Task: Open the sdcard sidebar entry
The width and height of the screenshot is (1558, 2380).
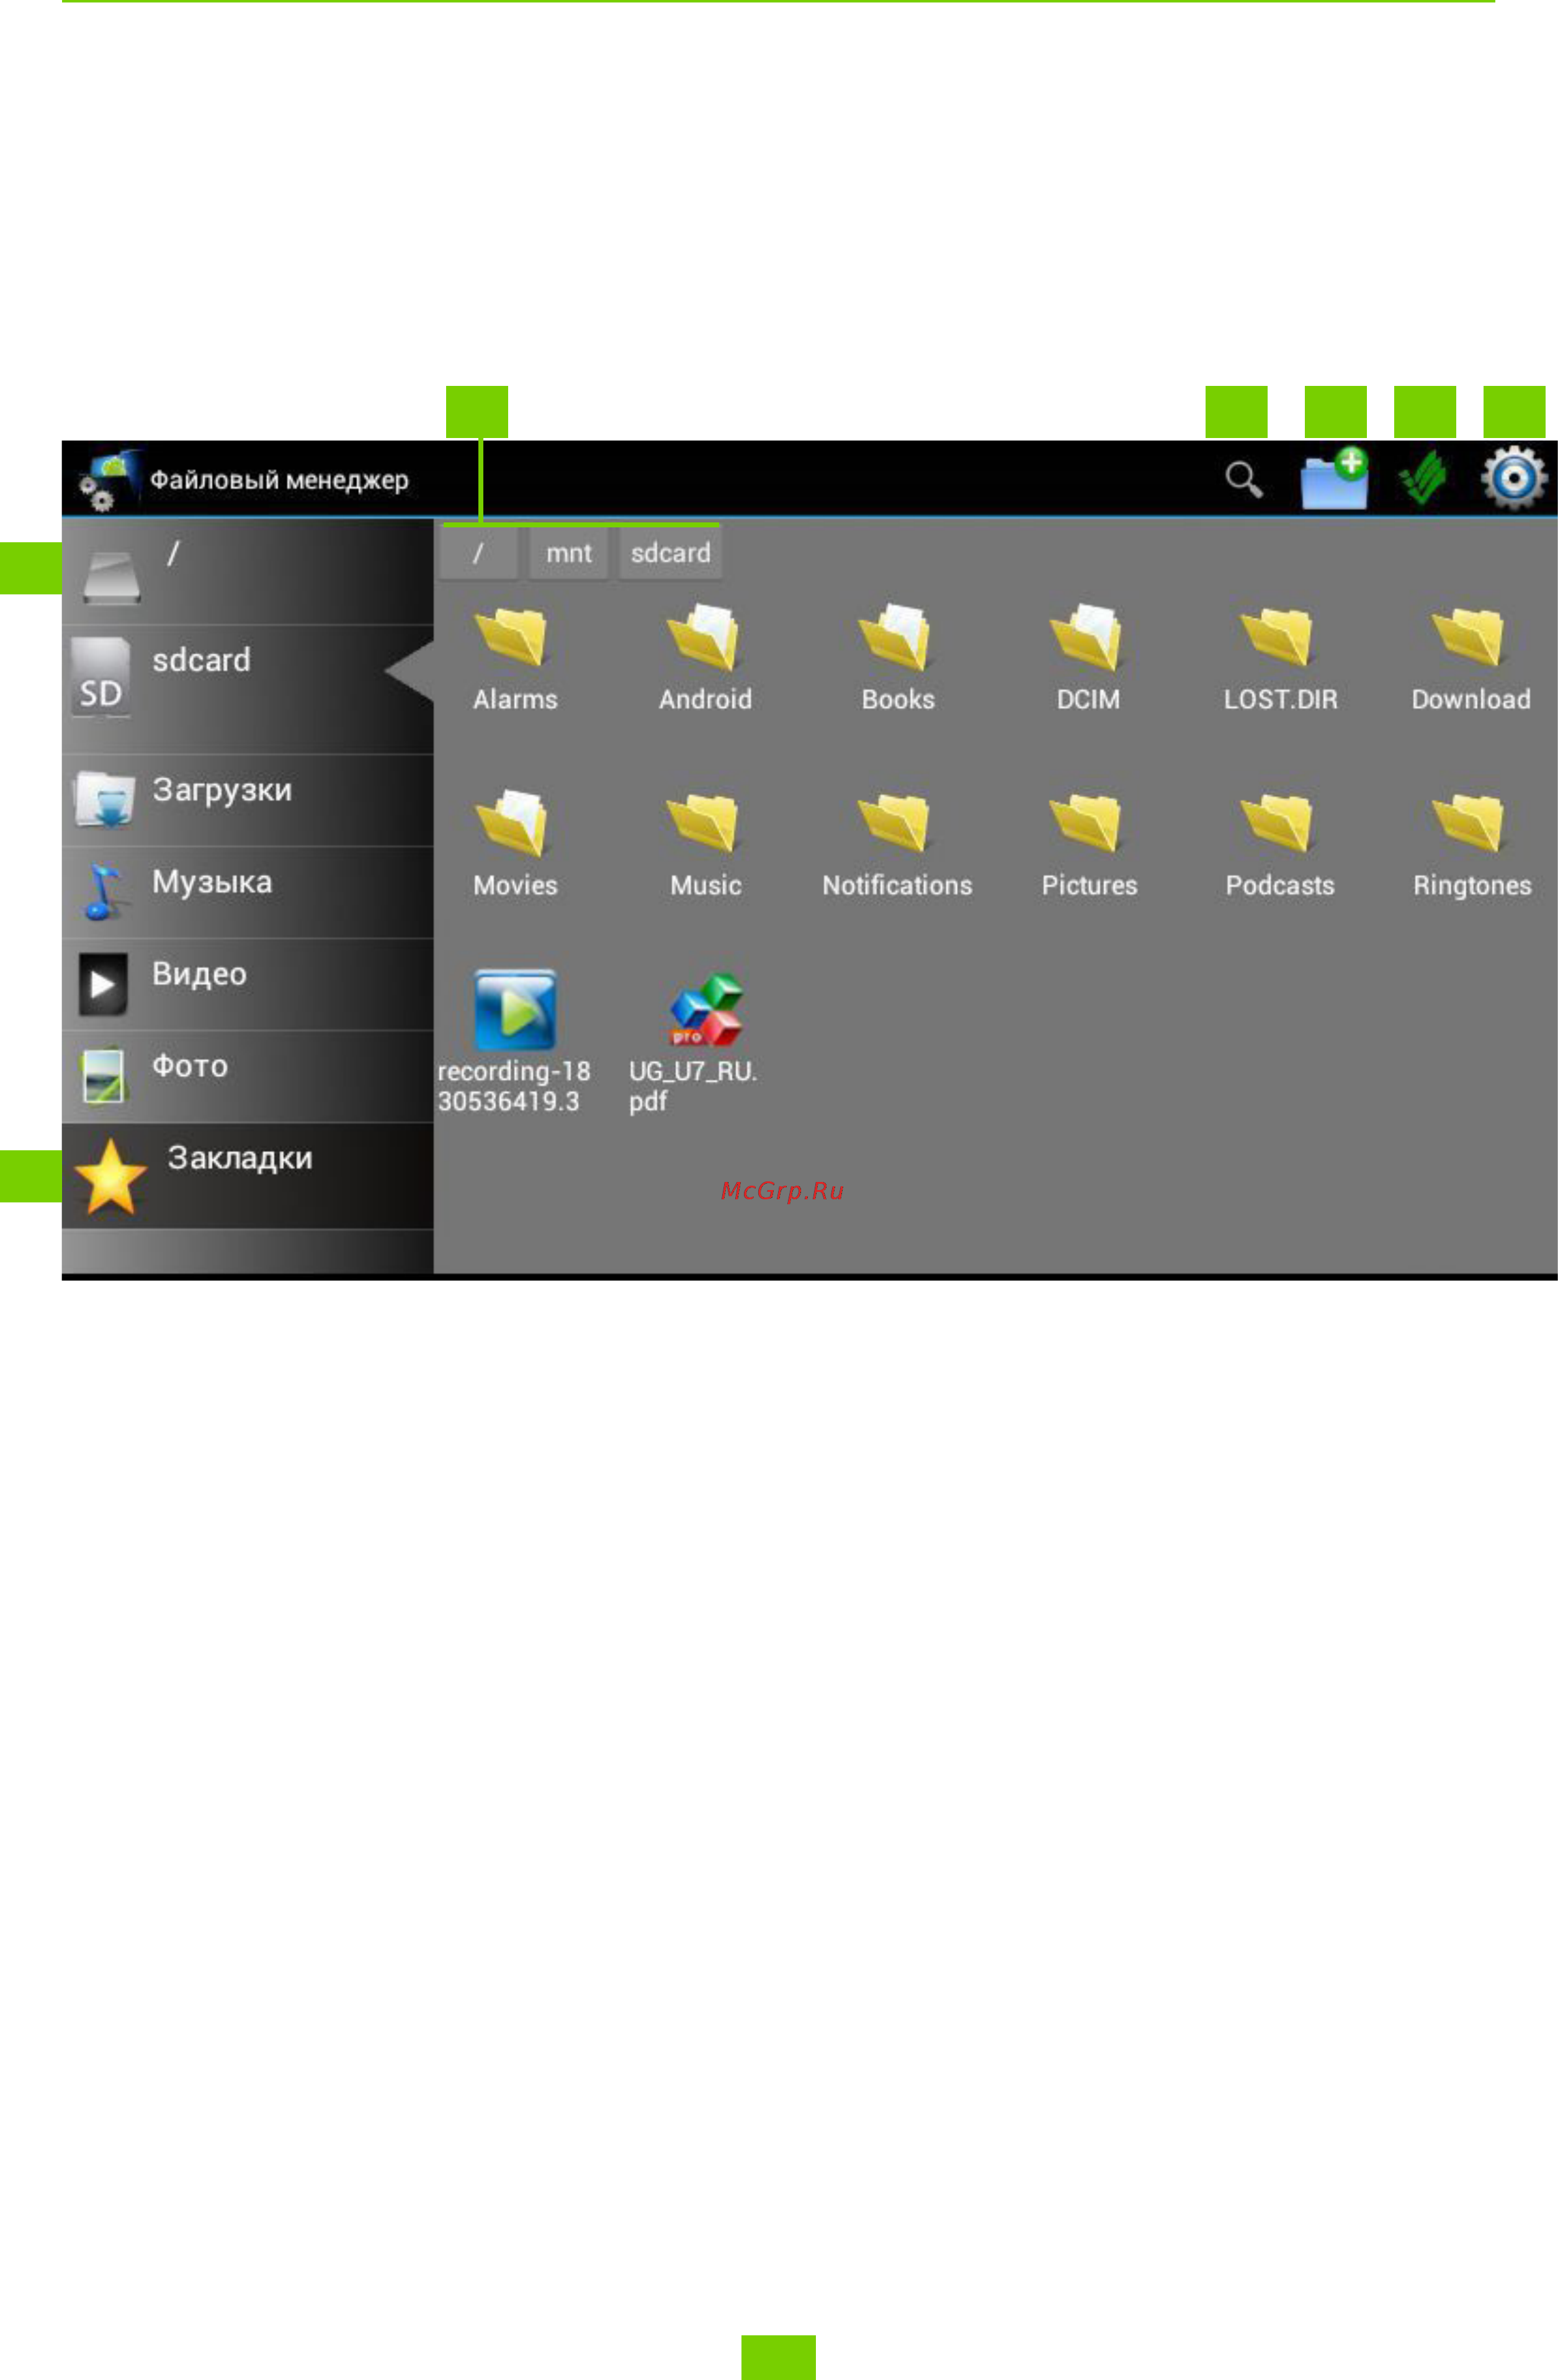Action: pos(248,690)
